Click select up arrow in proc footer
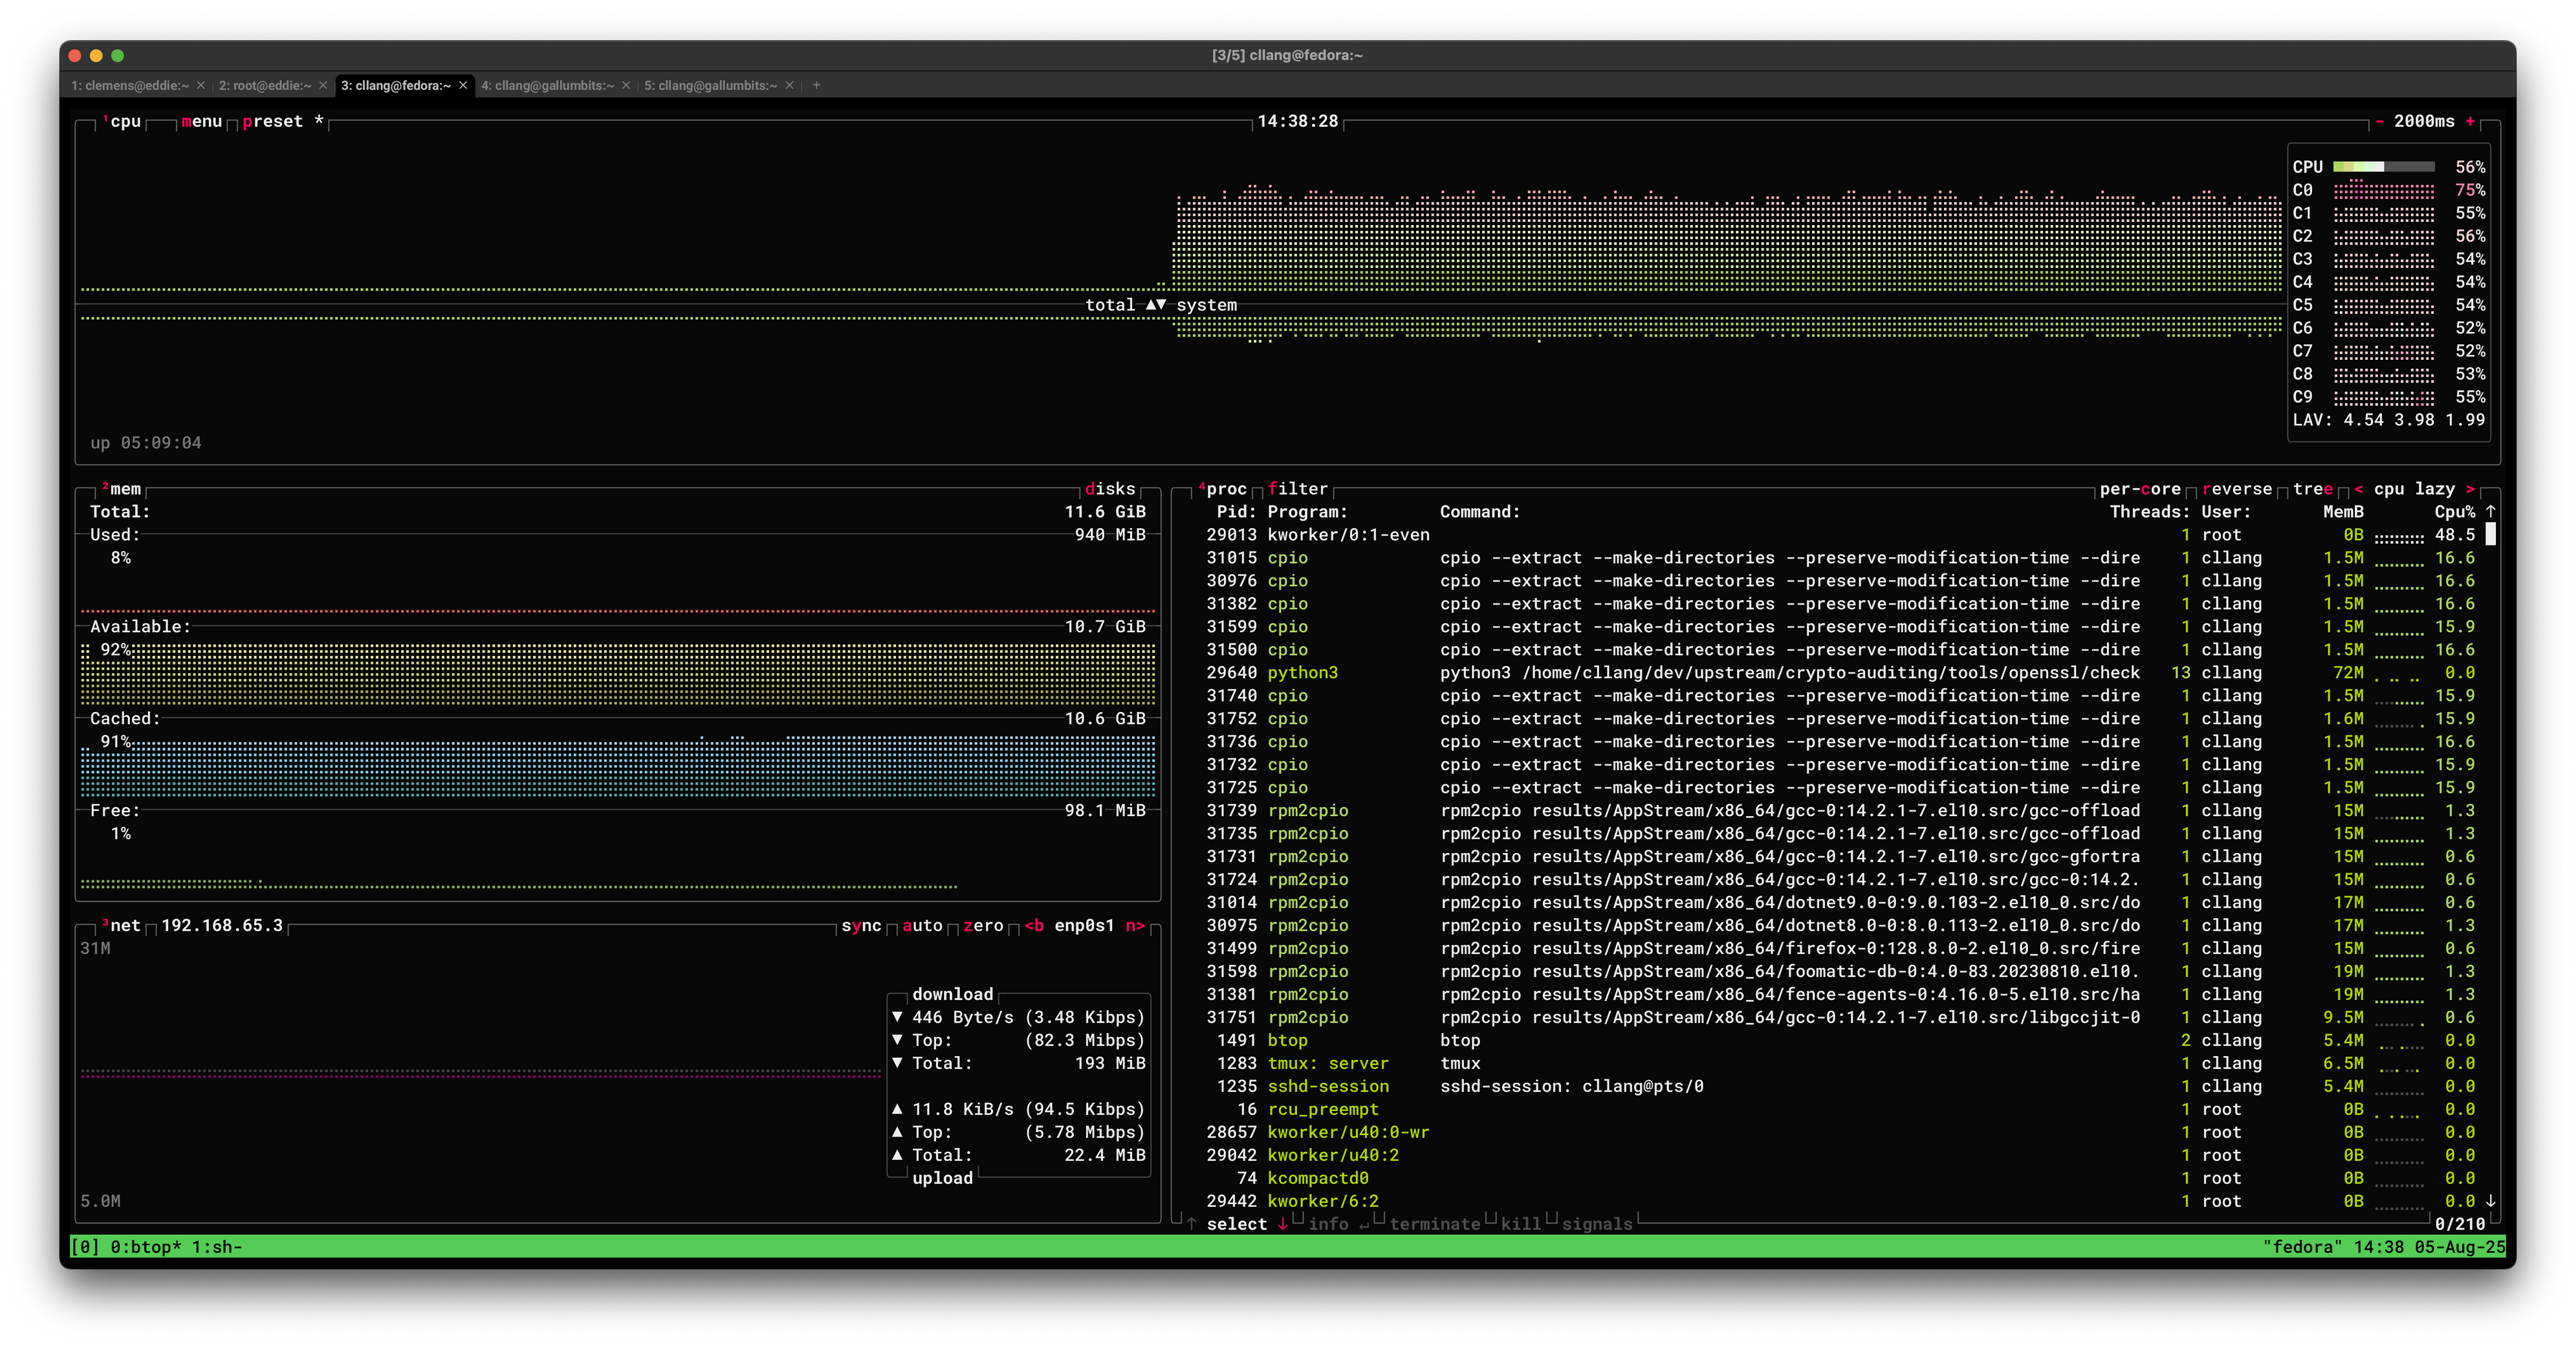Screen dimensions: 2576x1348 point(1191,1224)
